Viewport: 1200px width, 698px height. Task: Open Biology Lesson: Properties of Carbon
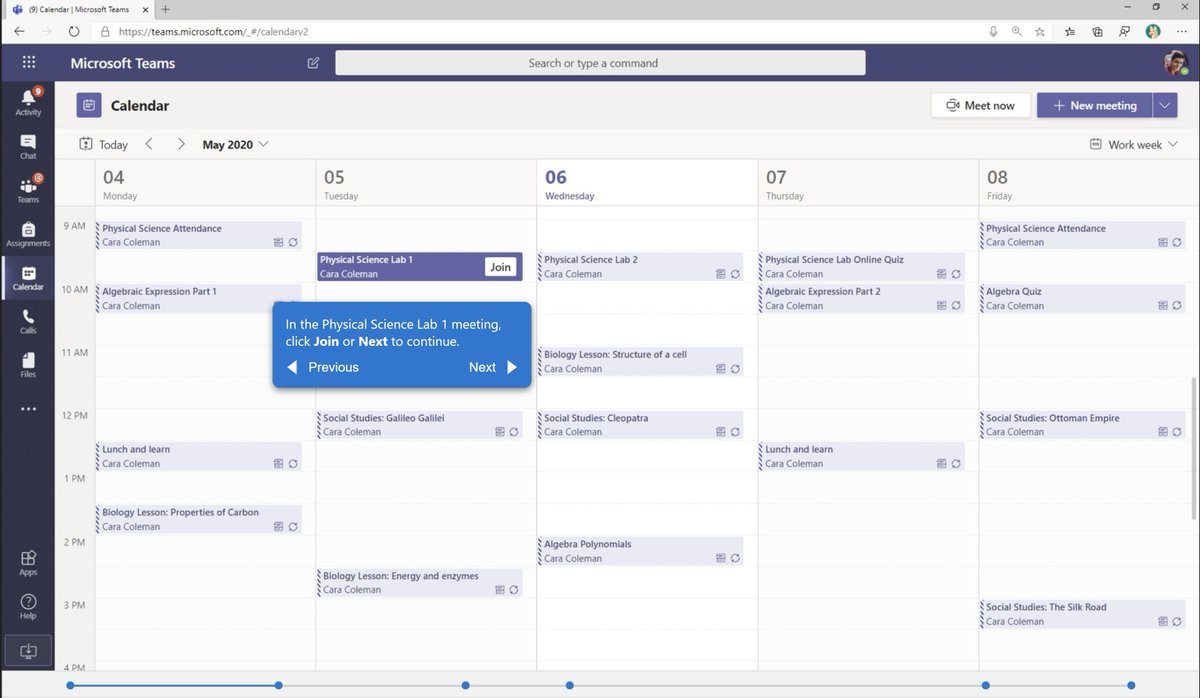(x=198, y=519)
